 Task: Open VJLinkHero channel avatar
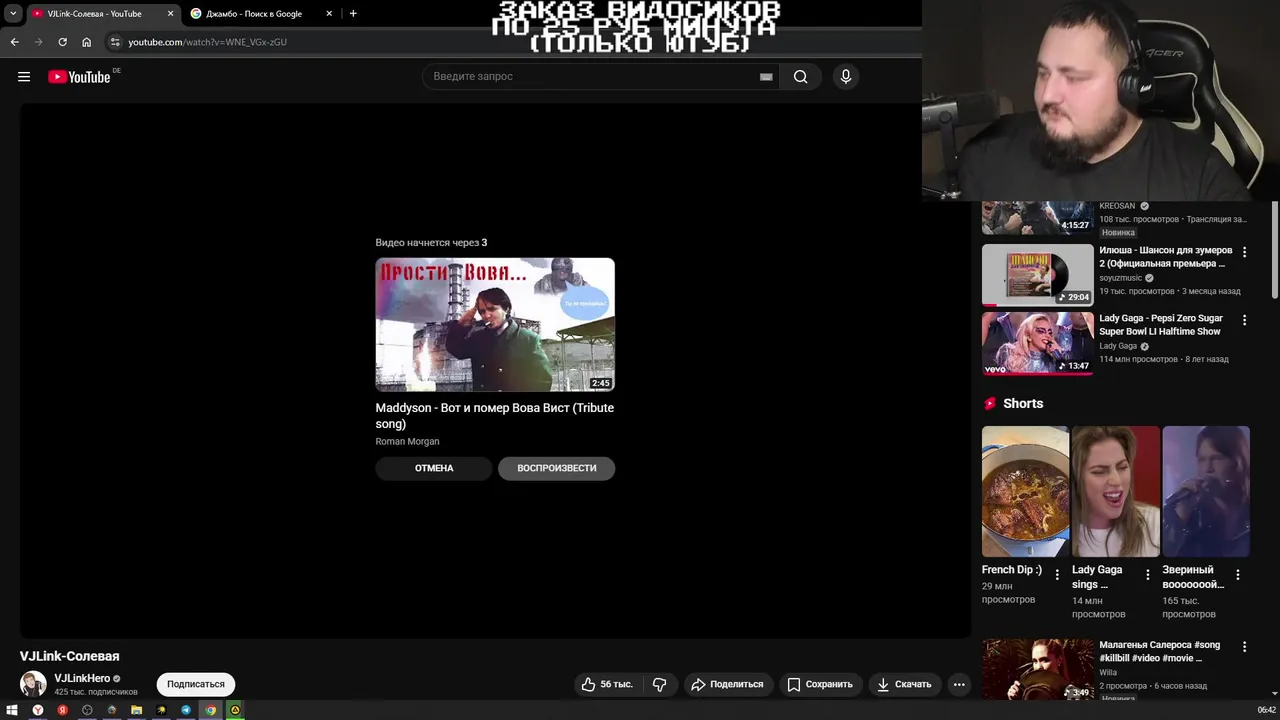[x=33, y=684]
